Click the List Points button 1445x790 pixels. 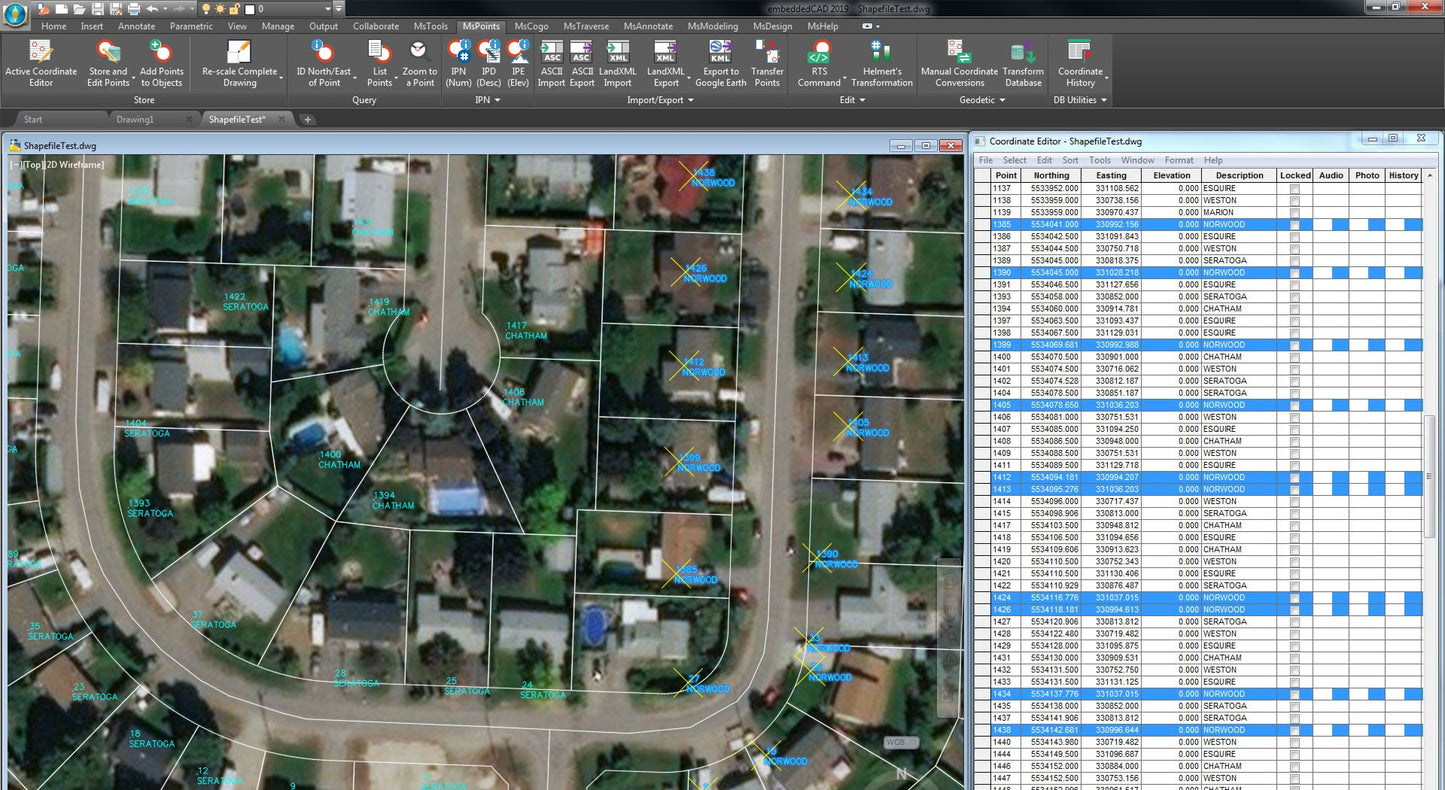coord(378,60)
